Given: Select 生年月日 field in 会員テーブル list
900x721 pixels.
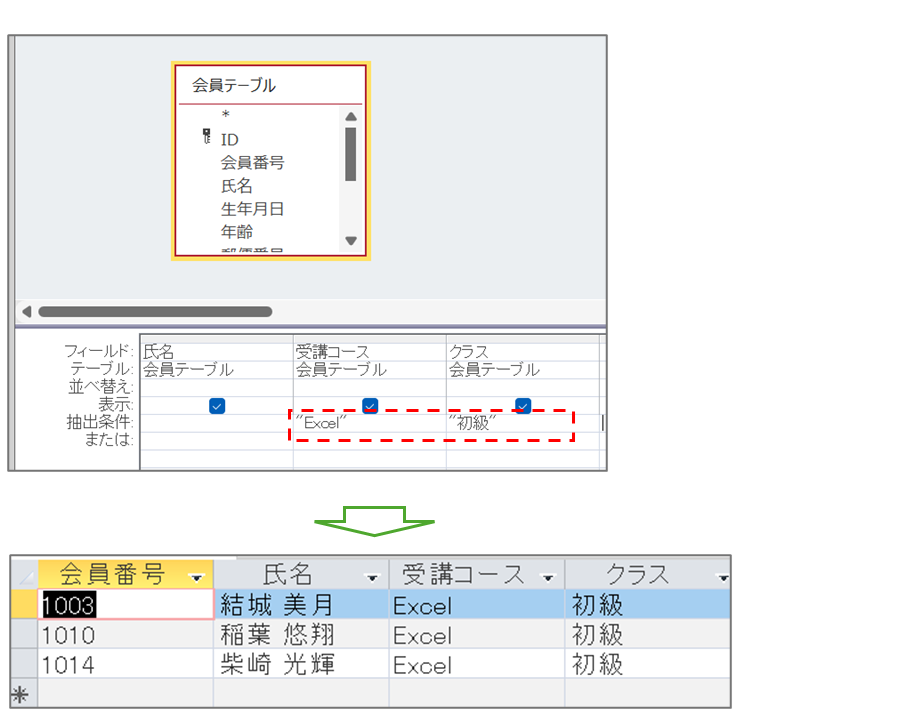Looking at the screenshot, I should (252, 209).
